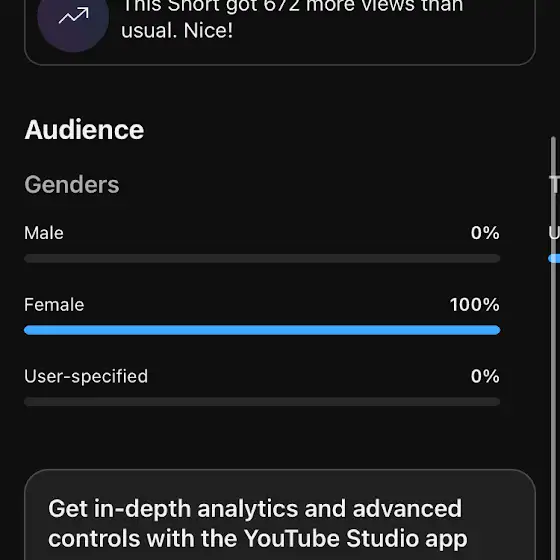Screen dimensions: 560x560
Task: Click the 'usual. Nice!' message text
Action: coord(177,31)
